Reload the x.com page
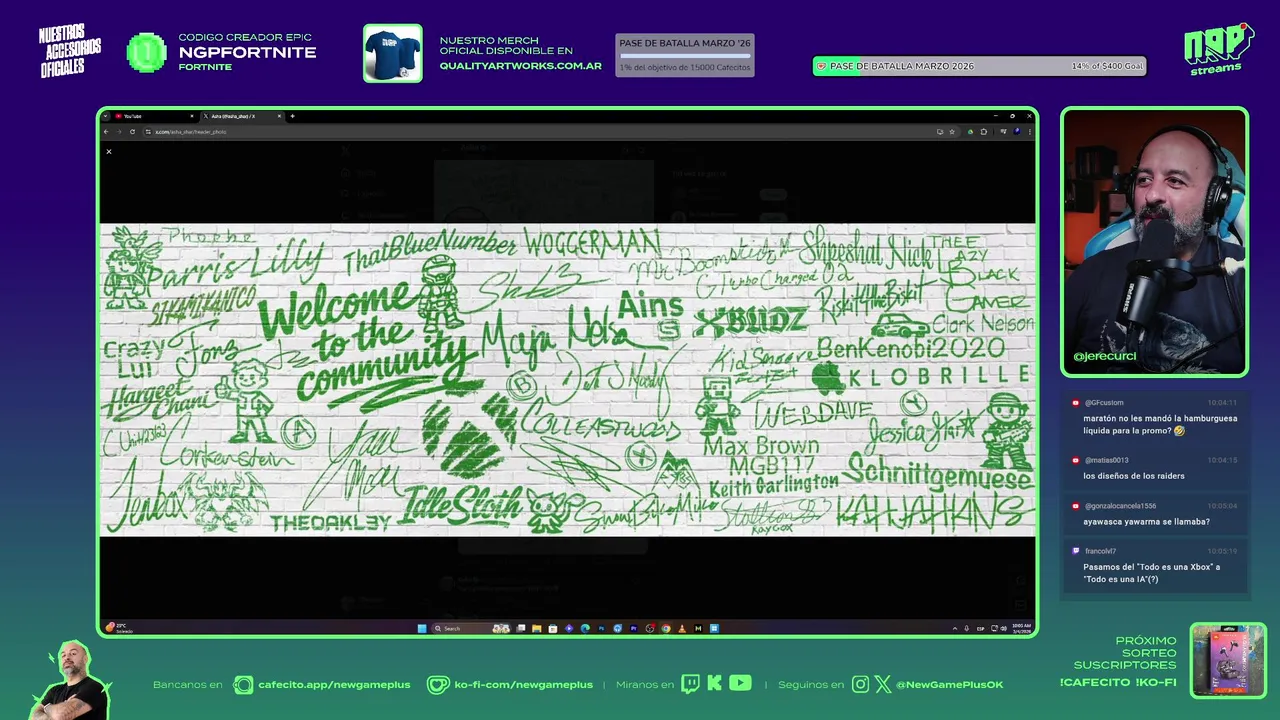This screenshot has height=720, width=1280. 132,132
